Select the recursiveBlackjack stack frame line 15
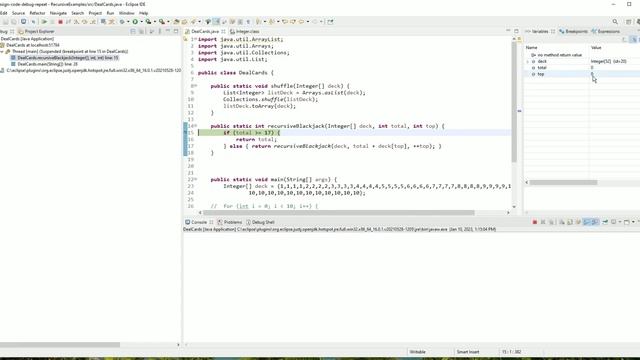This screenshot has height=360, width=640. click(x=64, y=58)
